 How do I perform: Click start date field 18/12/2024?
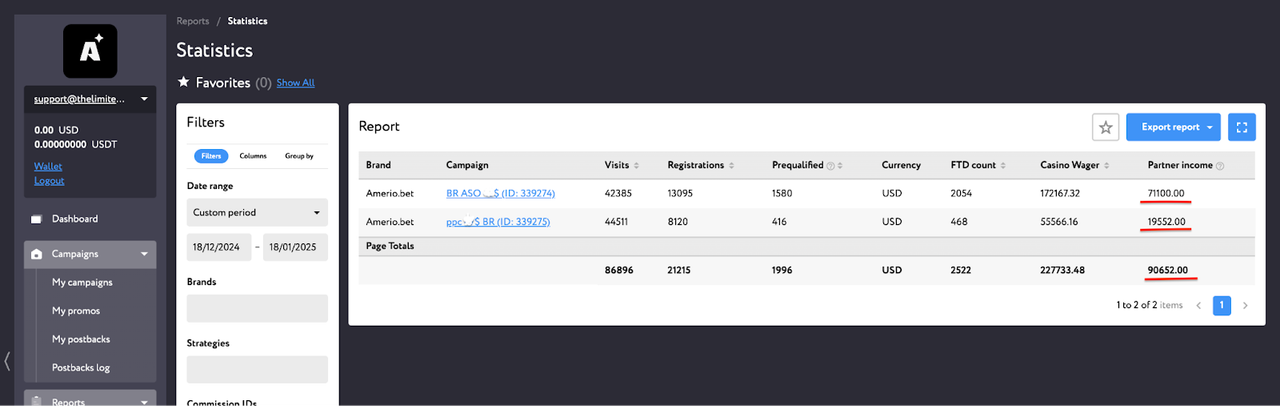(x=219, y=247)
